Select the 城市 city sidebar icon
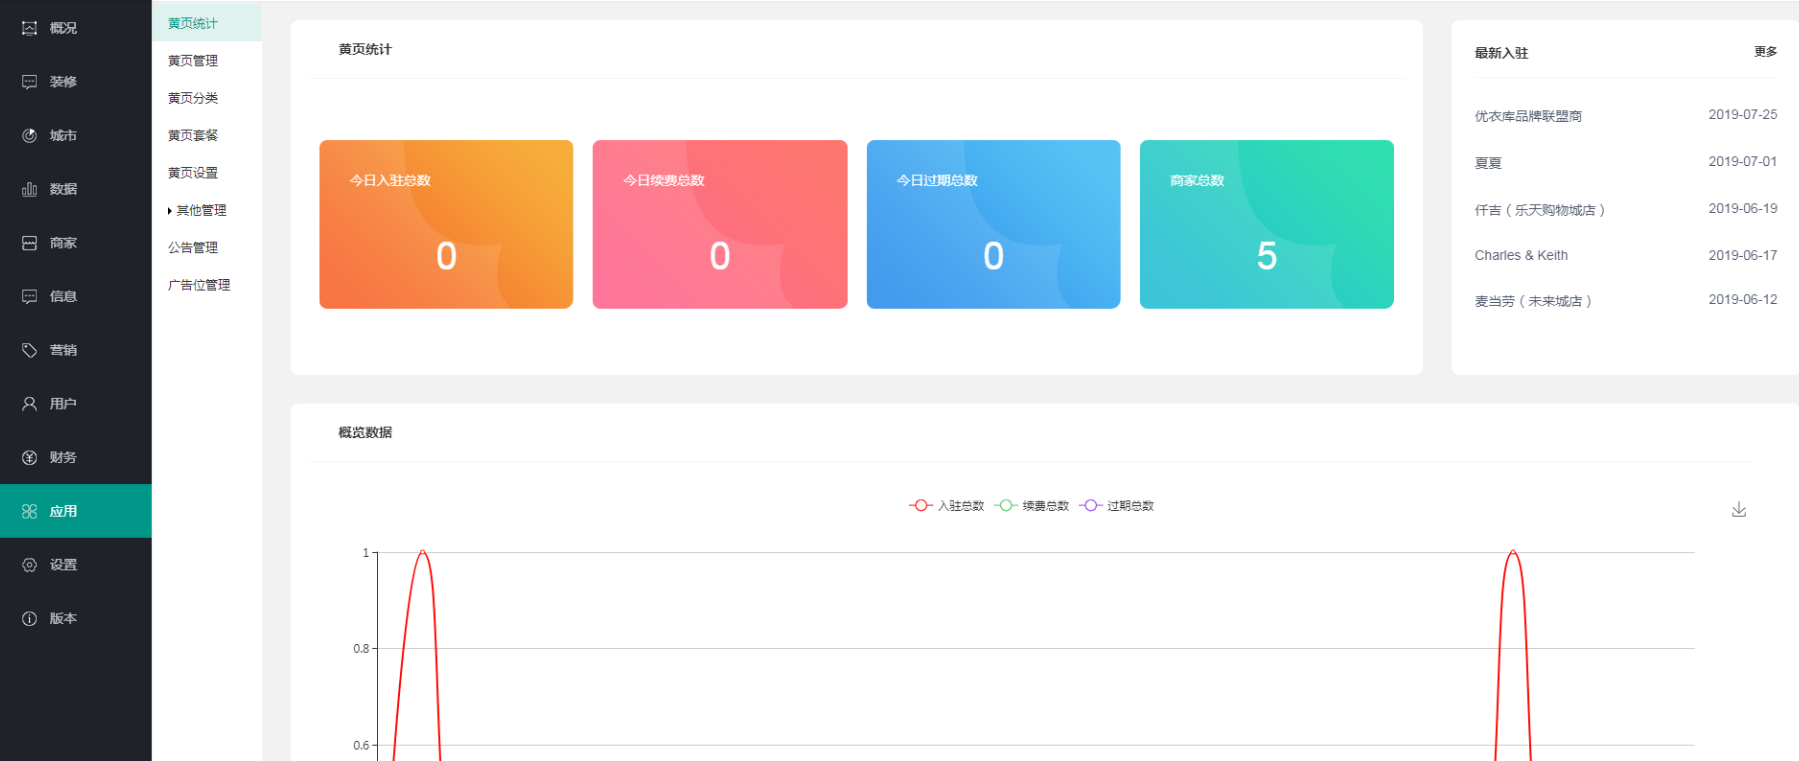This screenshot has height=761, width=1799. [29, 135]
